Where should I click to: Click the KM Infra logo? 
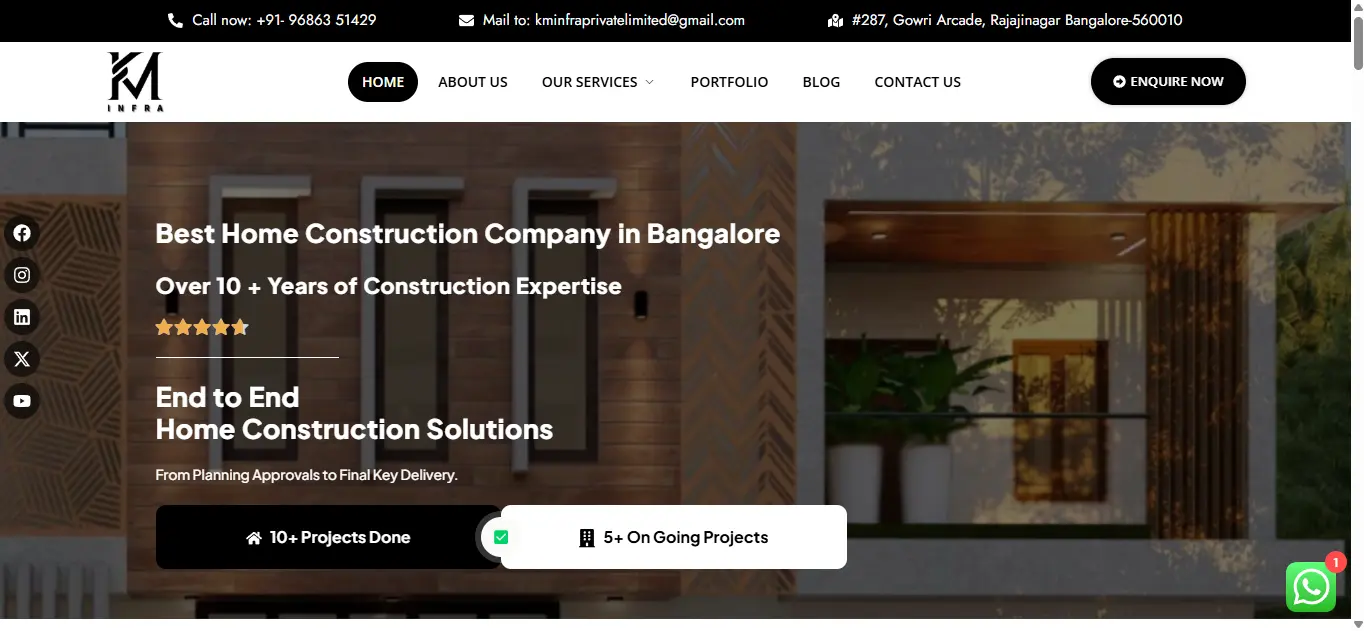(x=135, y=82)
